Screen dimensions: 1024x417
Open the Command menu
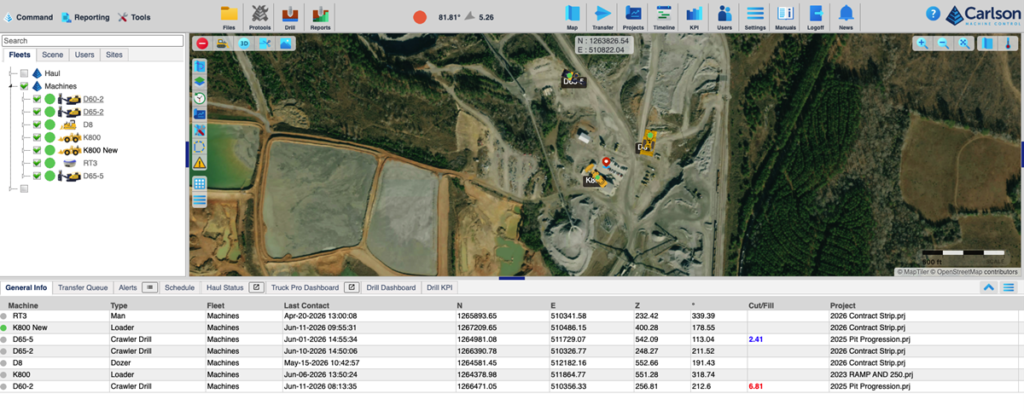tap(28, 18)
